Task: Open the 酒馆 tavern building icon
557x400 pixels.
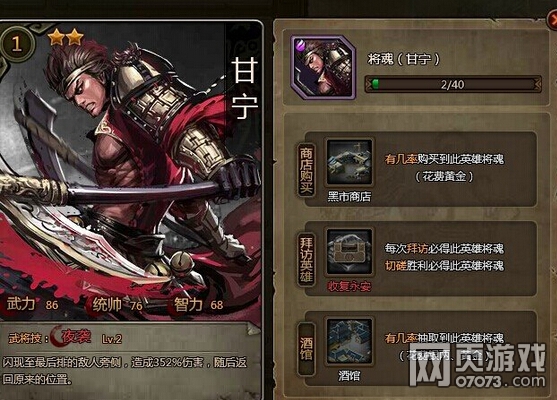Action: pyautogui.click(x=349, y=341)
